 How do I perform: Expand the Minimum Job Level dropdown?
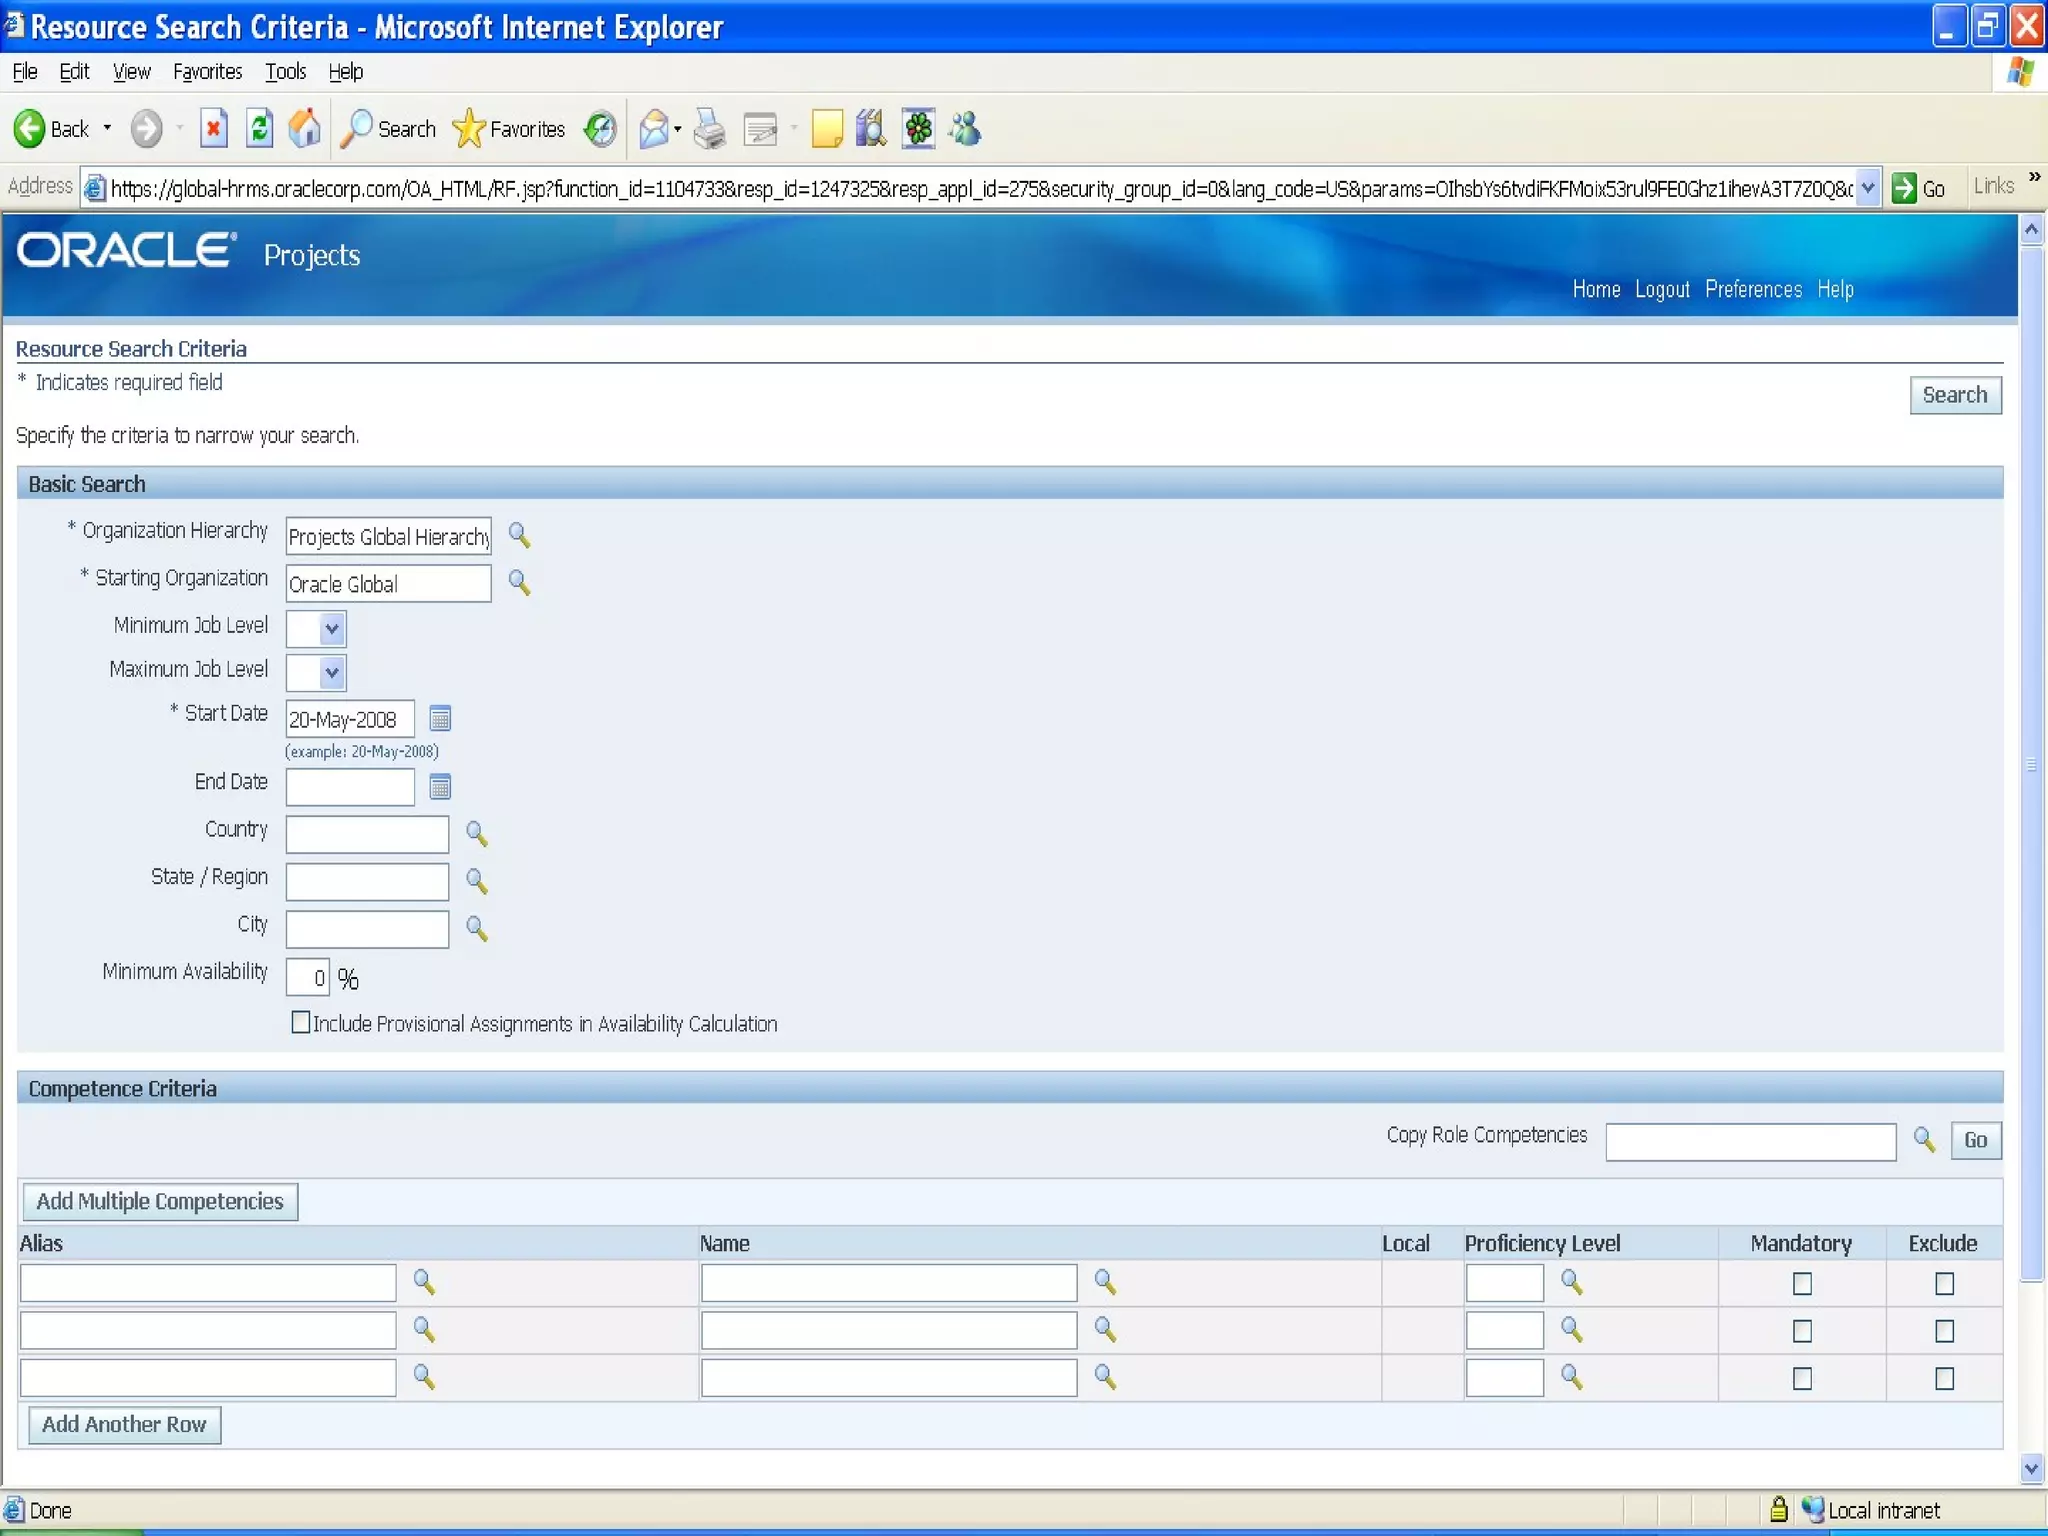332,629
